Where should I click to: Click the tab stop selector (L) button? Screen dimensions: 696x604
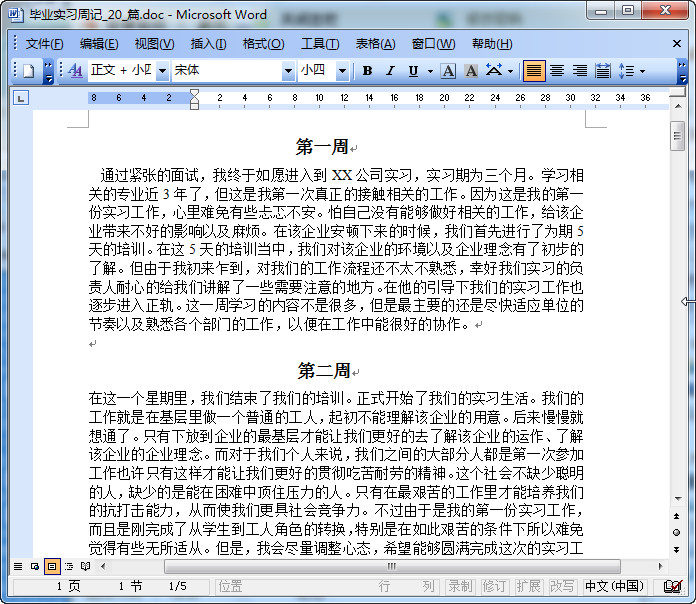(21, 98)
